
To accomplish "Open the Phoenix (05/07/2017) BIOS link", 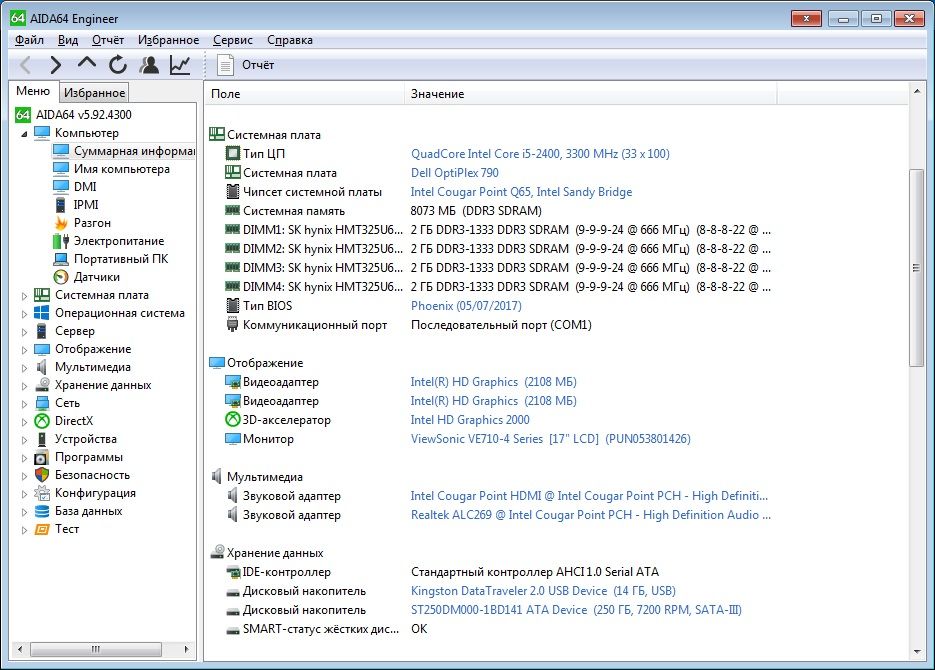I will (466, 306).
